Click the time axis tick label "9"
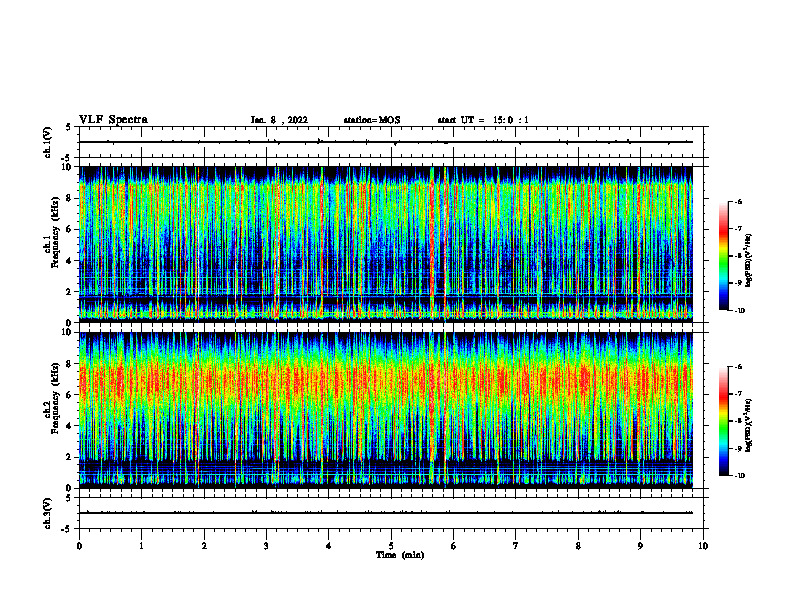This screenshot has width=792, height=612. click(x=640, y=546)
